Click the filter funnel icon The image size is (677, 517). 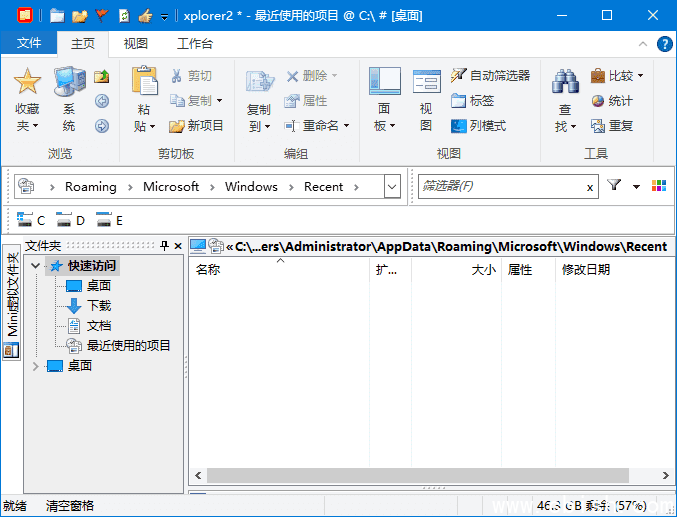pyautogui.click(x=614, y=186)
